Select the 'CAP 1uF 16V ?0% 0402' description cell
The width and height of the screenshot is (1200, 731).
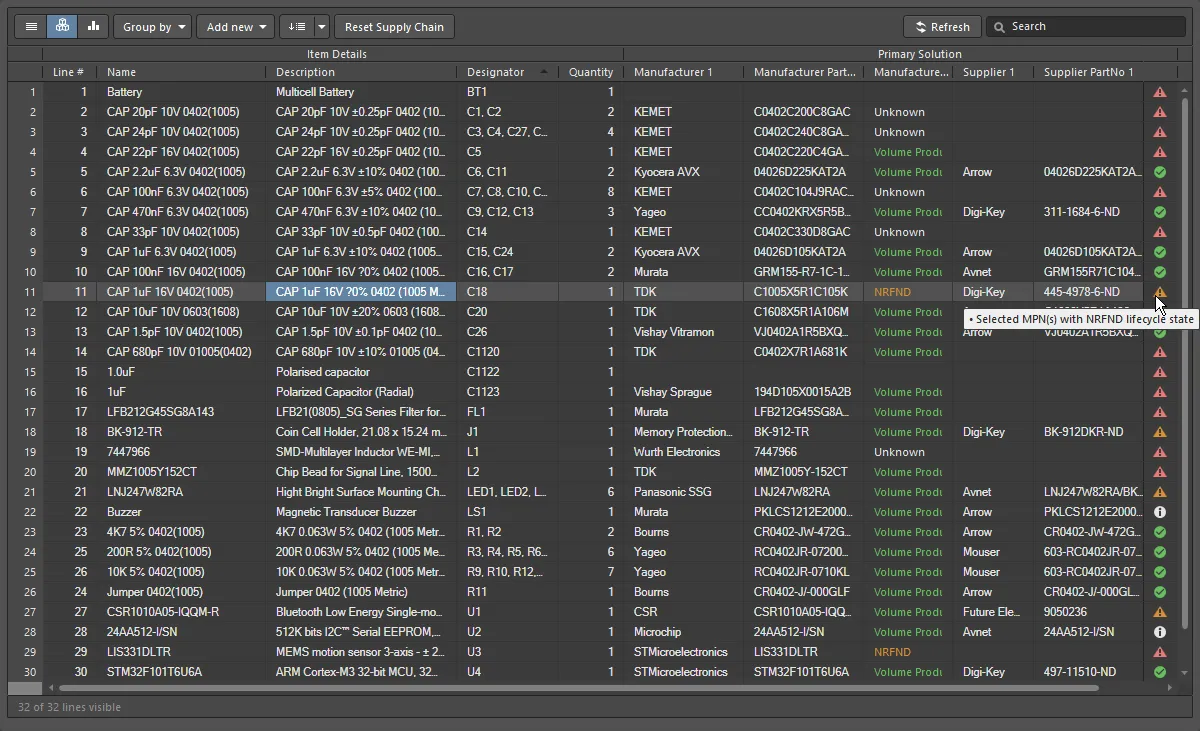tap(361, 292)
